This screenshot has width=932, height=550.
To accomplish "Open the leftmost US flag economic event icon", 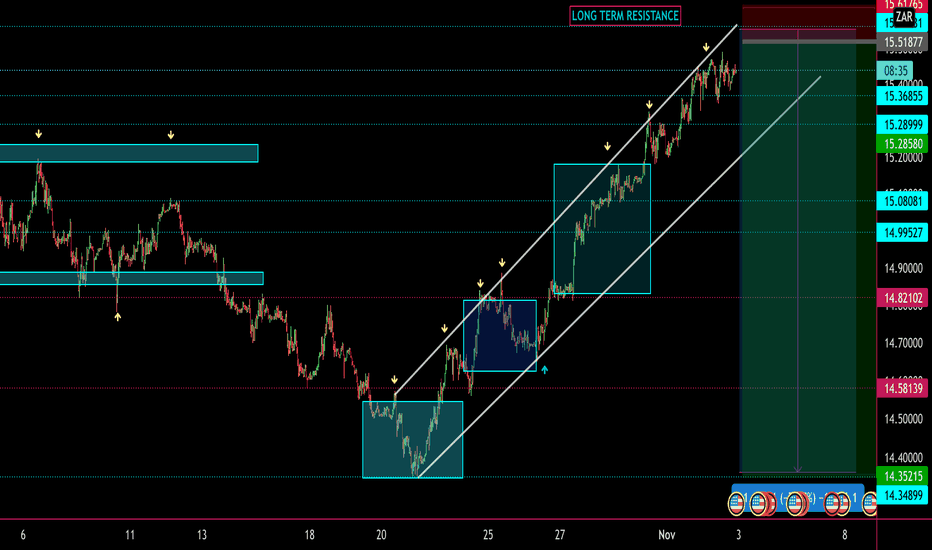I will click(x=736, y=504).
